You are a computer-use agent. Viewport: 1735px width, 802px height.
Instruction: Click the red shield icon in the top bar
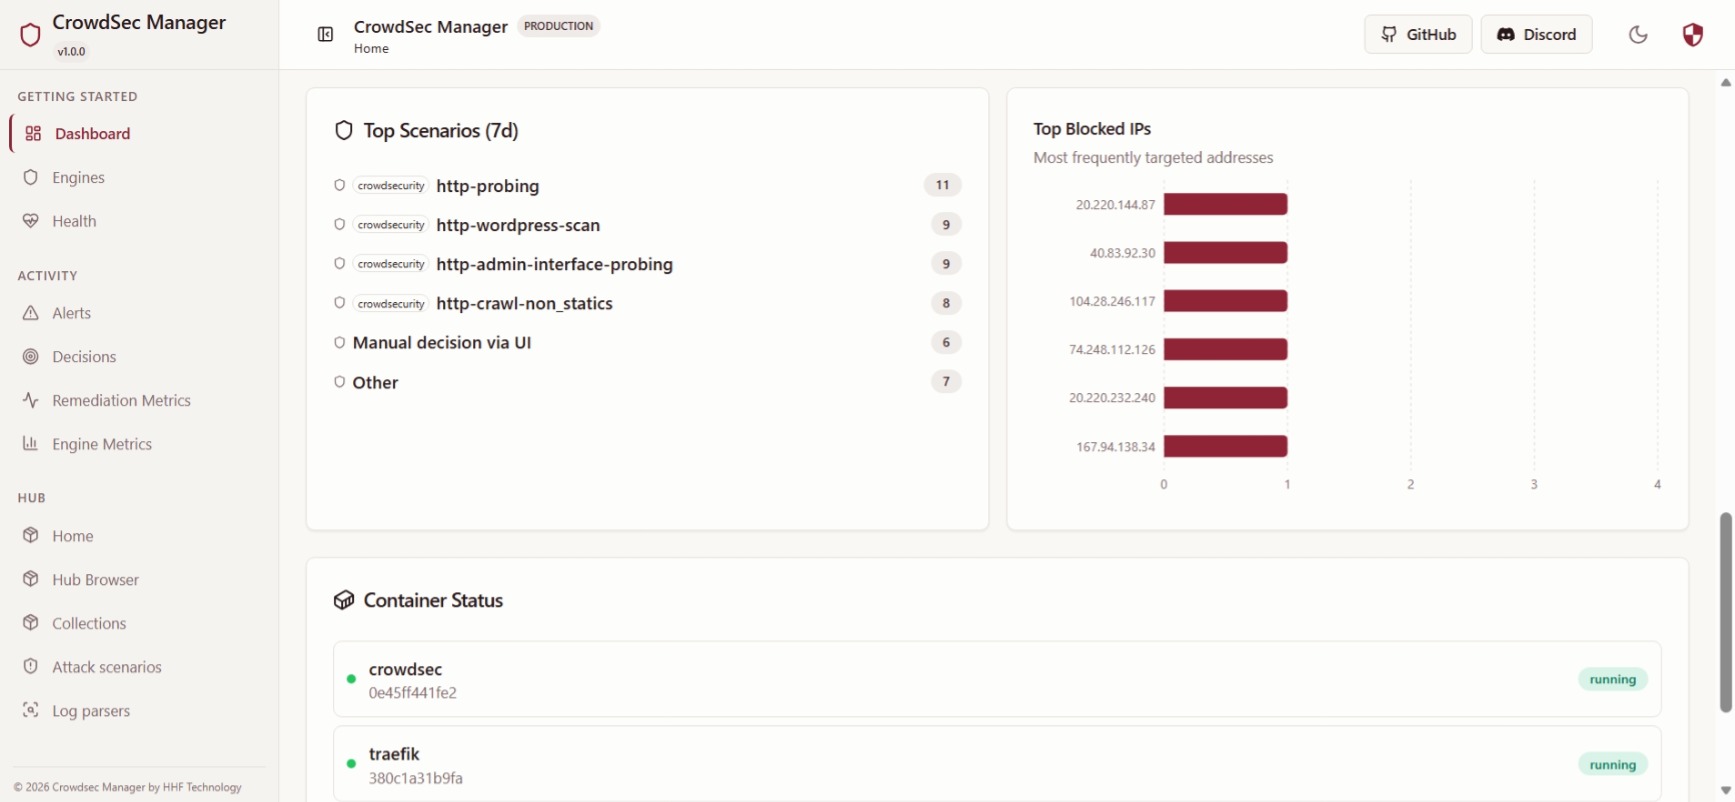[1692, 35]
